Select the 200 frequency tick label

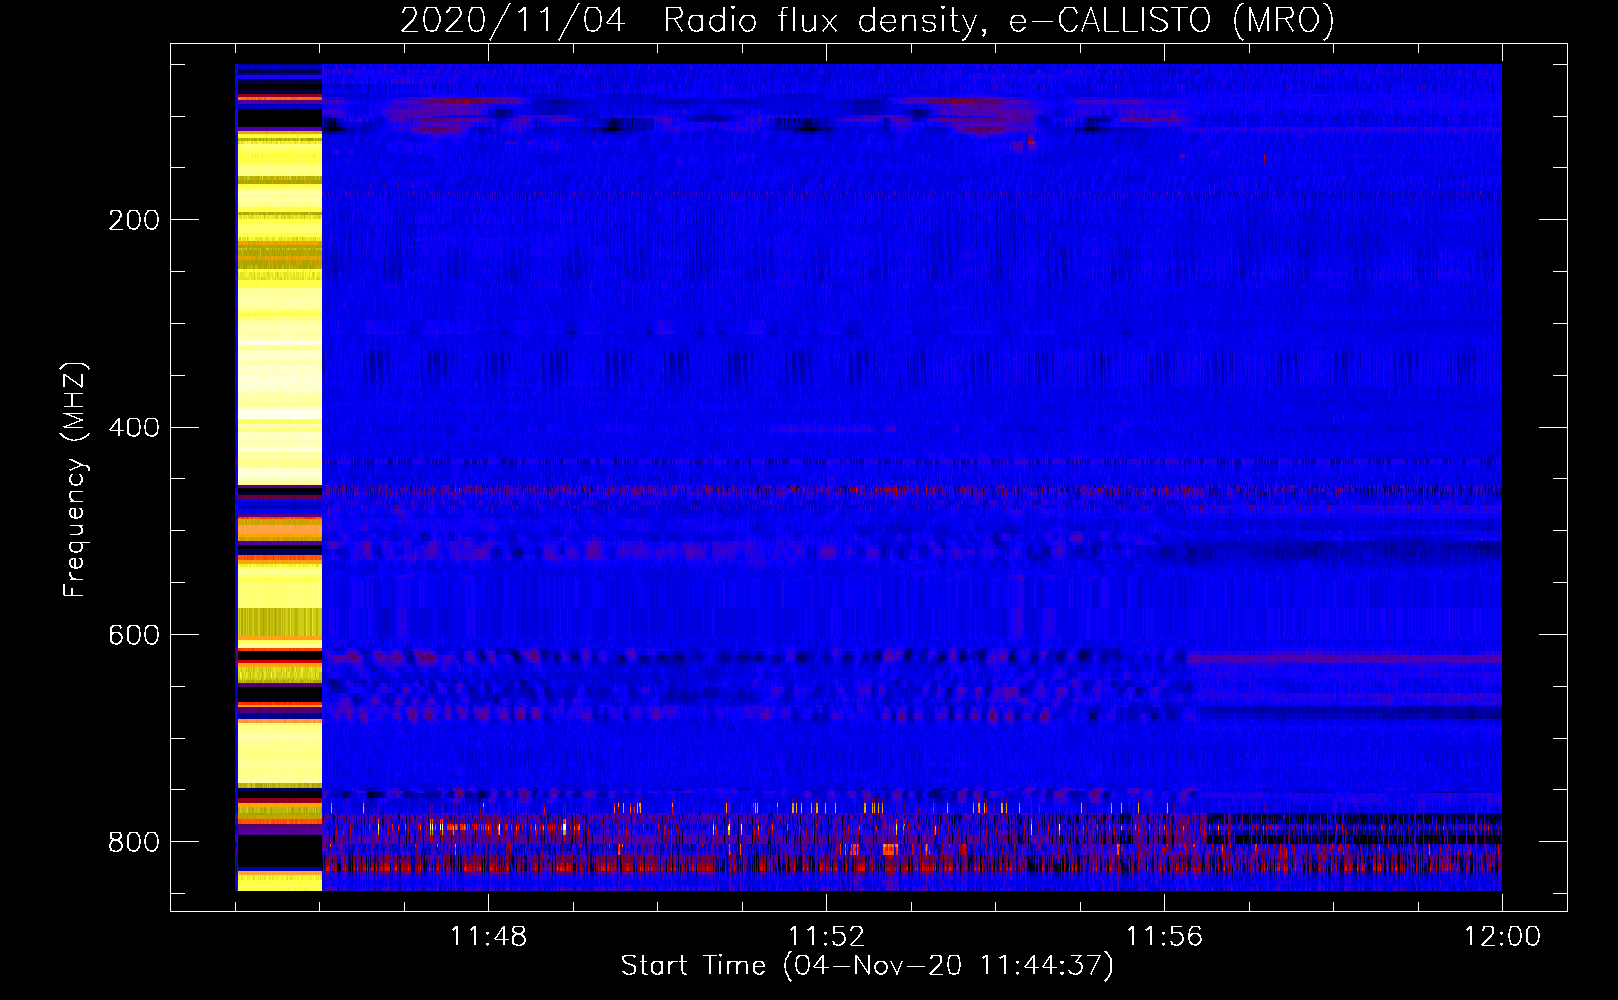(133, 220)
